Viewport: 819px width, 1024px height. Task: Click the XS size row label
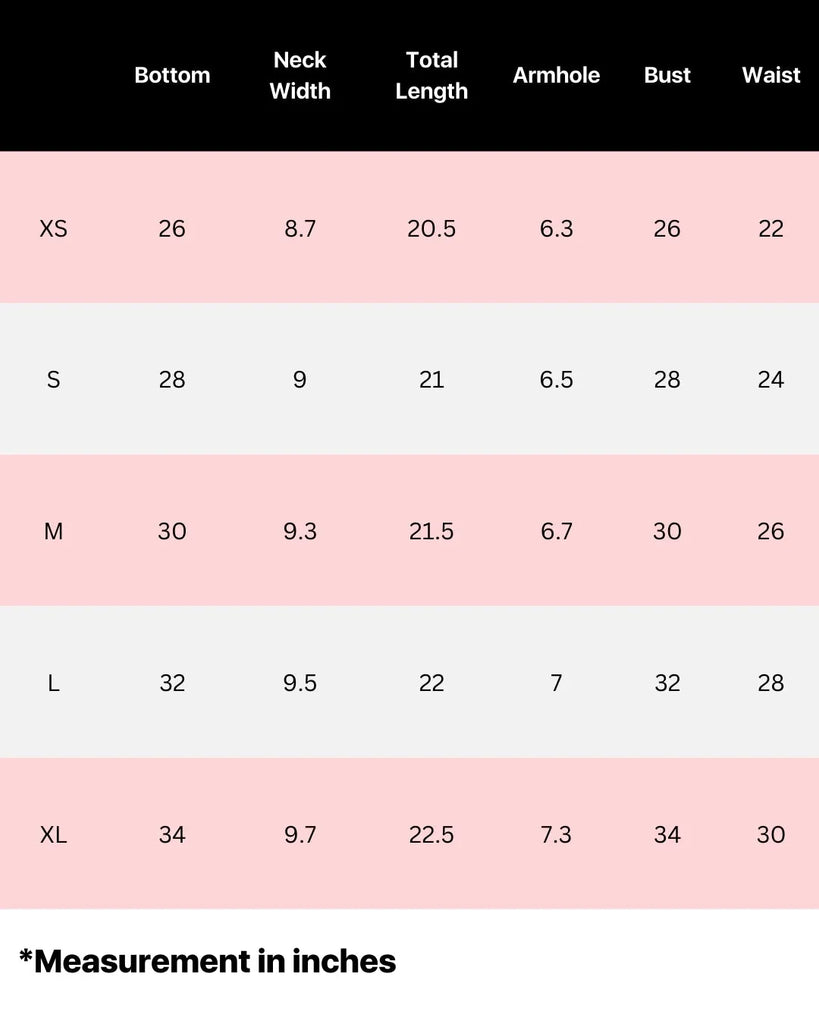pyautogui.click(x=54, y=229)
